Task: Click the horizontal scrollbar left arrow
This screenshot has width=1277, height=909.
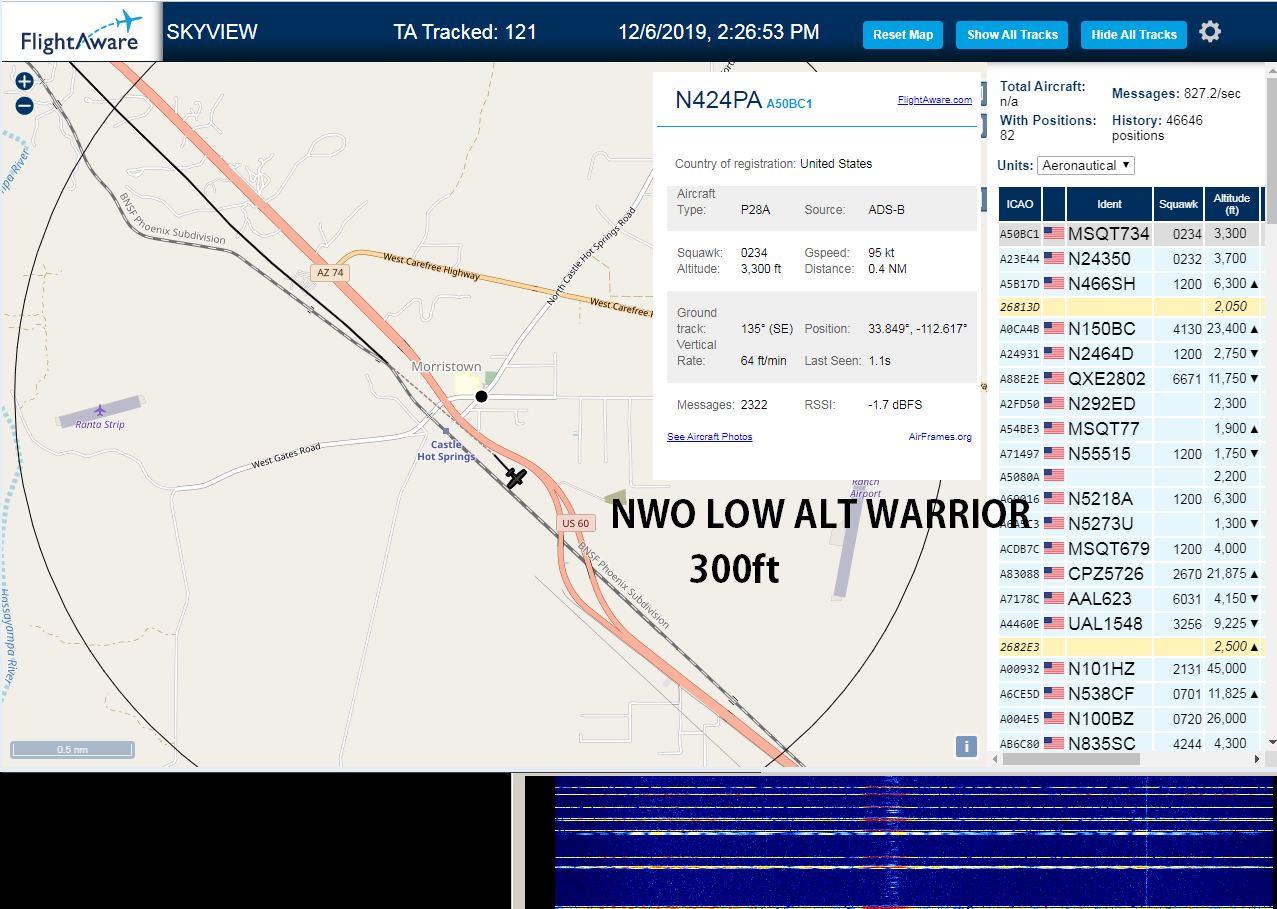Action: pos(996,759)
